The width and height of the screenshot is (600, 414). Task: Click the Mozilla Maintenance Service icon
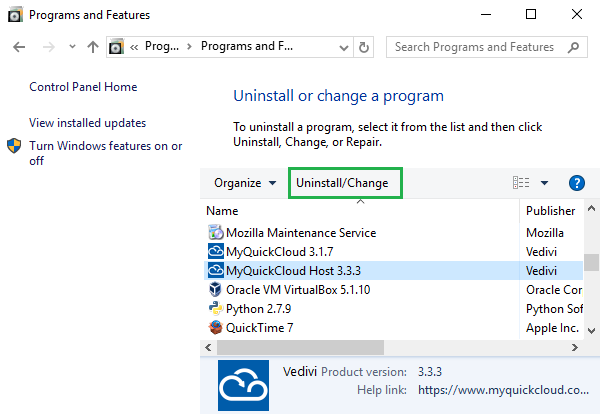coord(215,233)
